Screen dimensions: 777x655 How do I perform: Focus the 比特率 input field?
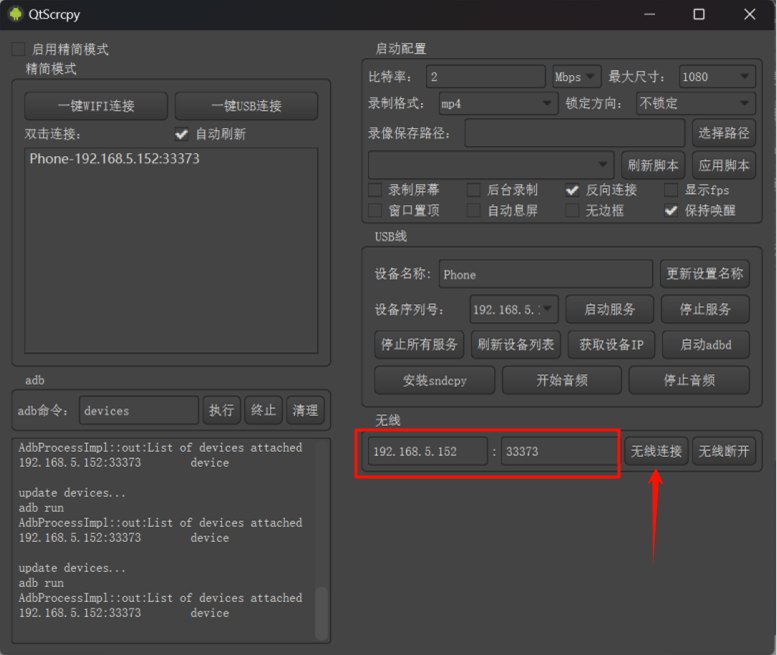(x=486, y=77)
